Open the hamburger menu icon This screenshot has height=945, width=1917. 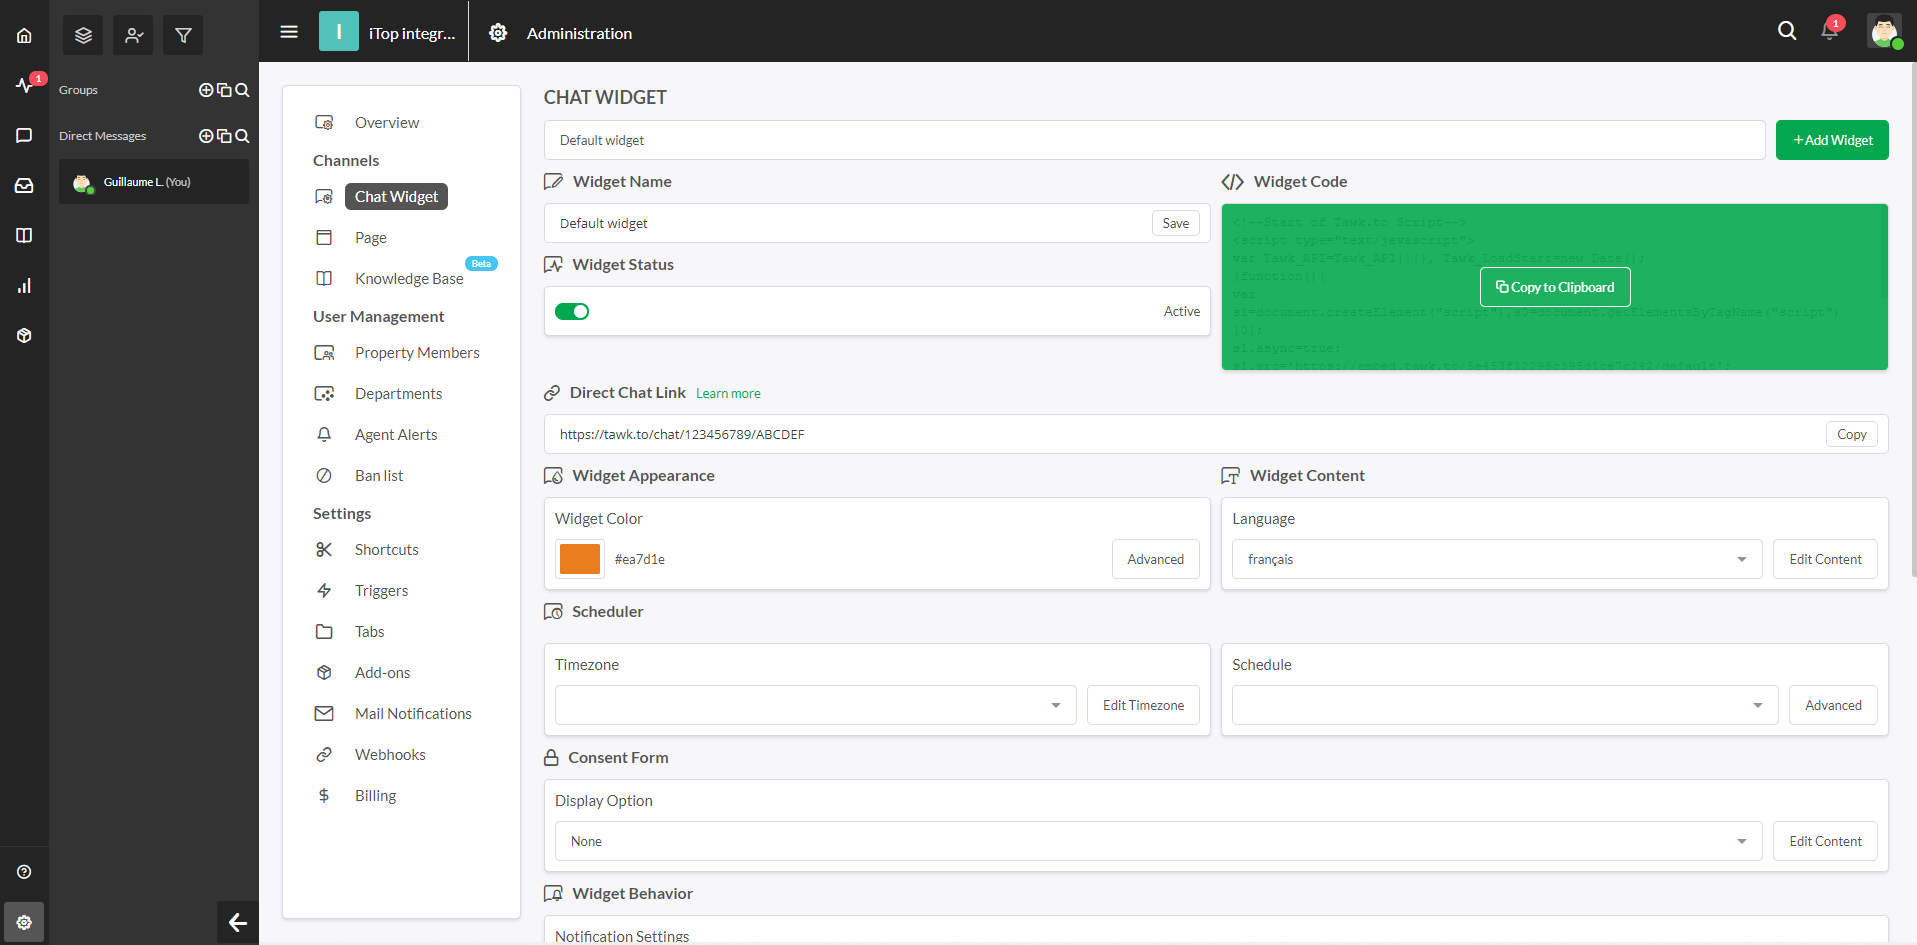289,32
